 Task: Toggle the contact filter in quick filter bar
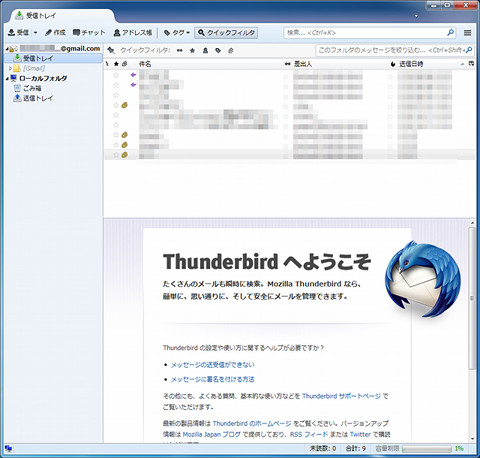205,51
